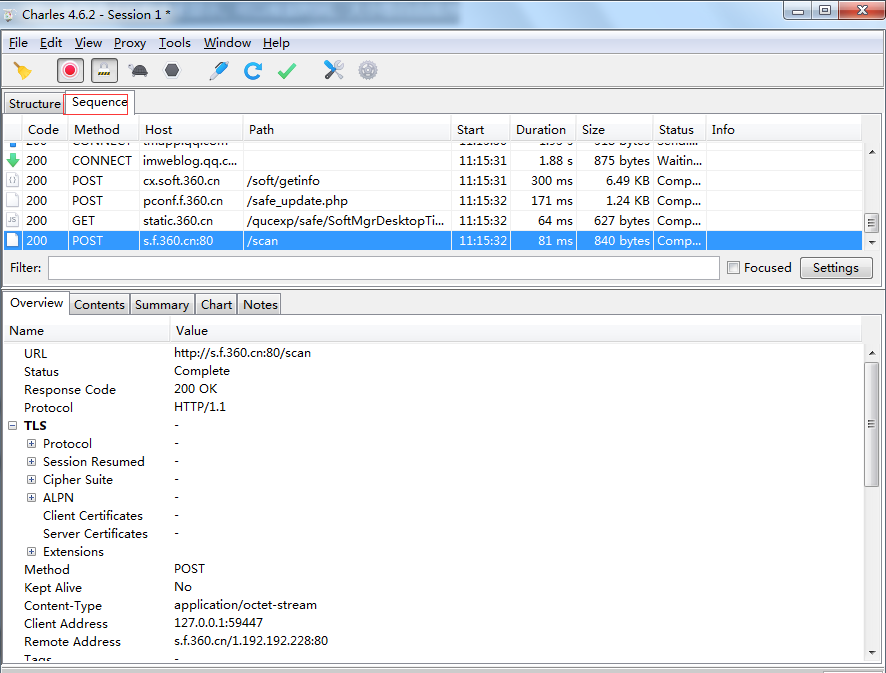Screen dimensions: 886x673
Task: Toggle breakpoints hexagon icon
Action: pos(172,71)
